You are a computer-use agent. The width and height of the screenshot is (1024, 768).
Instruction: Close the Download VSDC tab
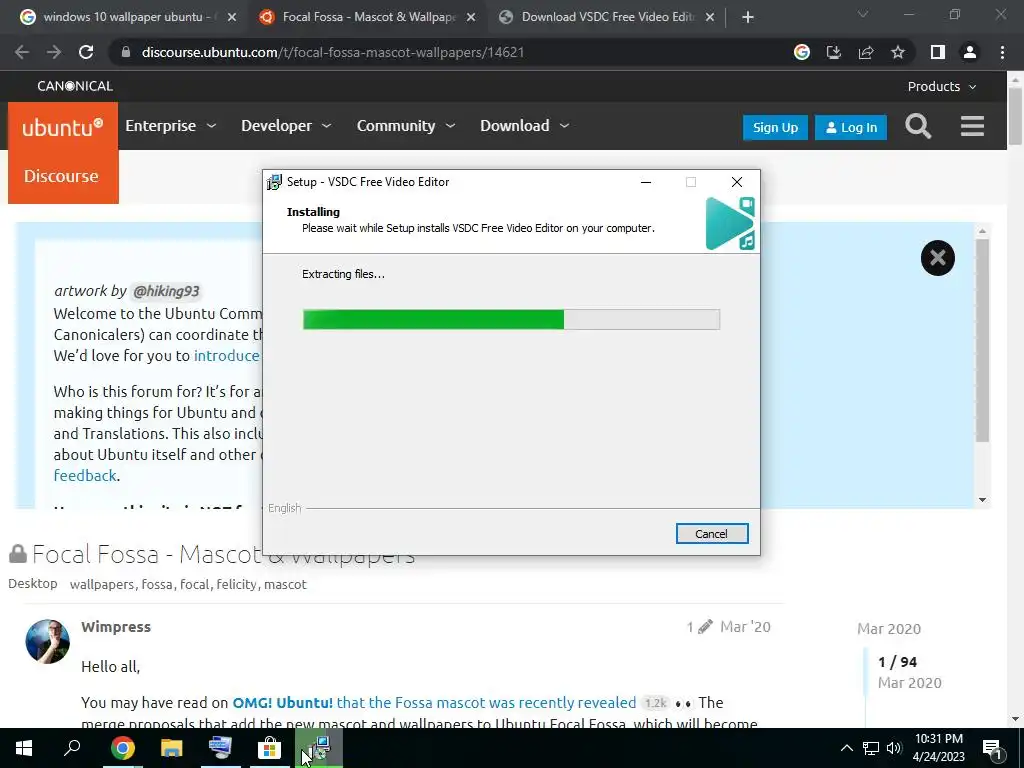tap(710, 17)
